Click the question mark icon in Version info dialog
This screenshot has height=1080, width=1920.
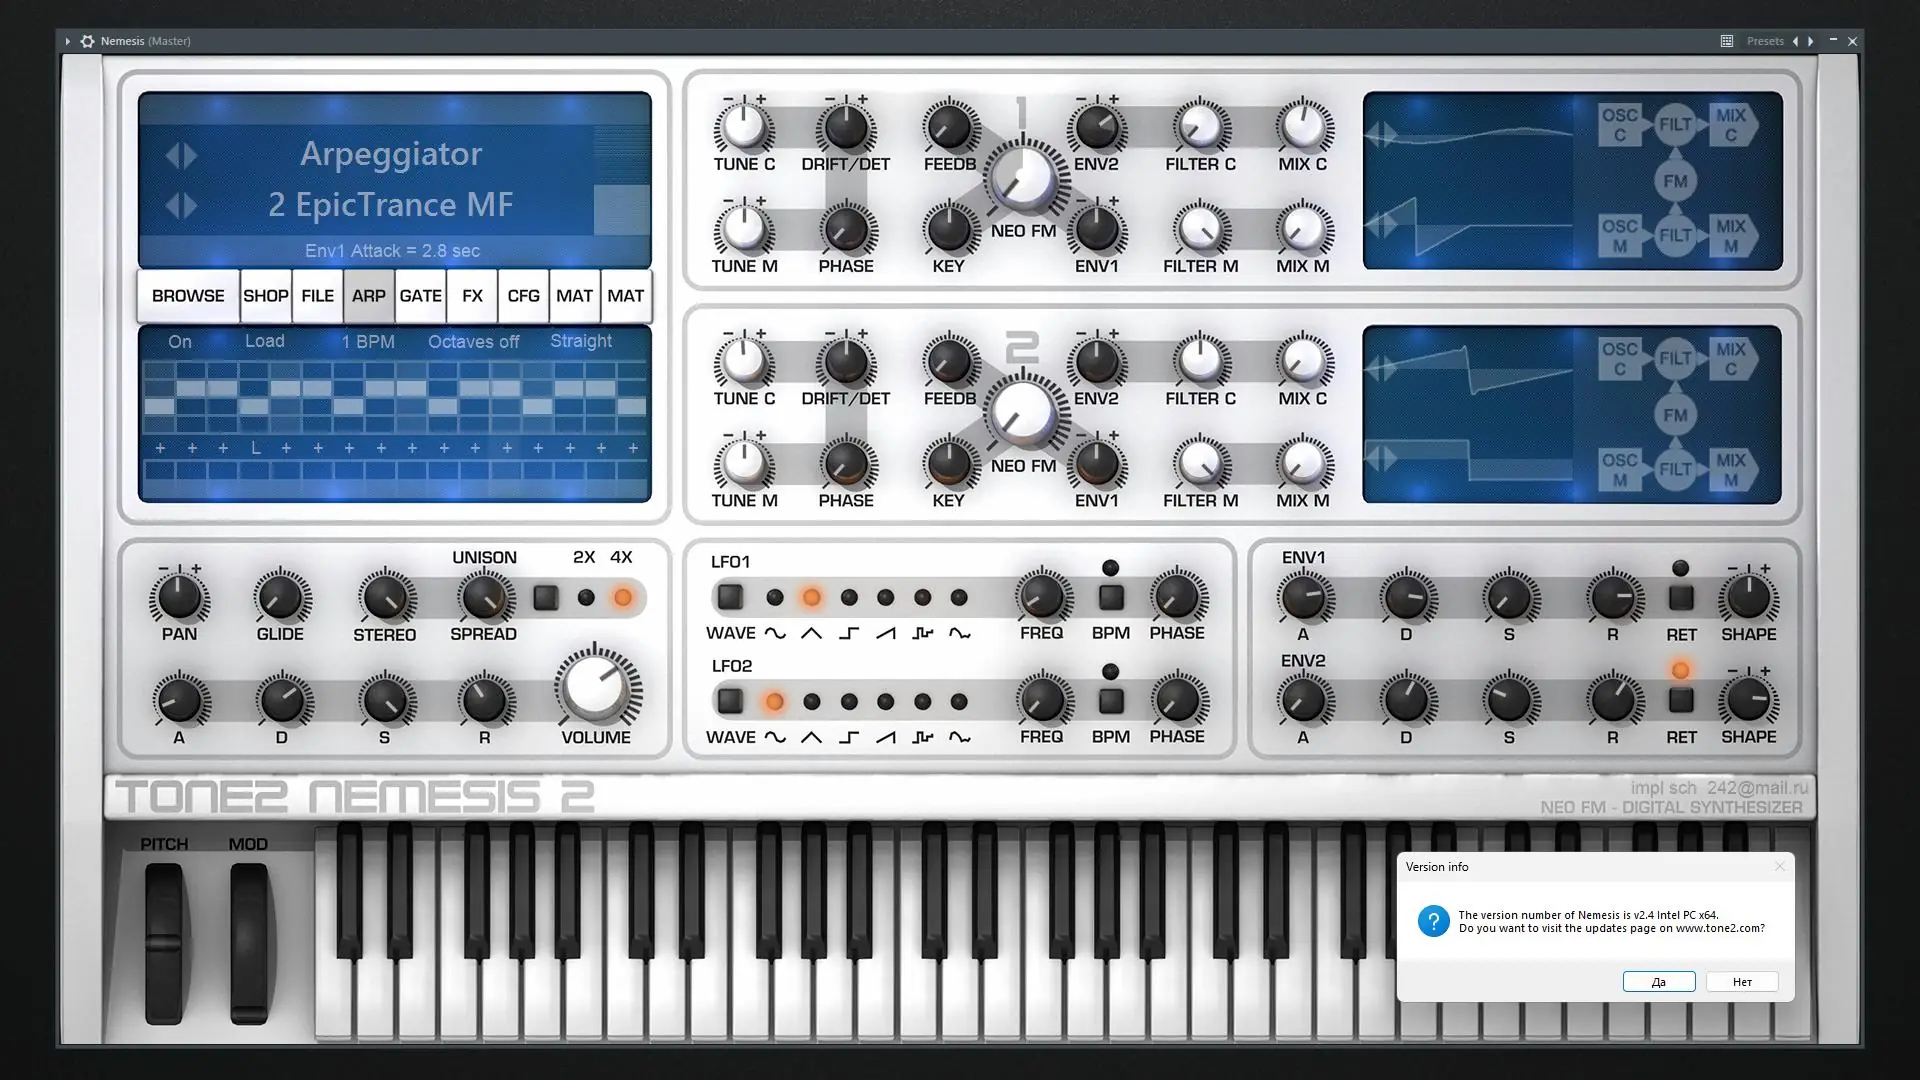click(1433, 921)
